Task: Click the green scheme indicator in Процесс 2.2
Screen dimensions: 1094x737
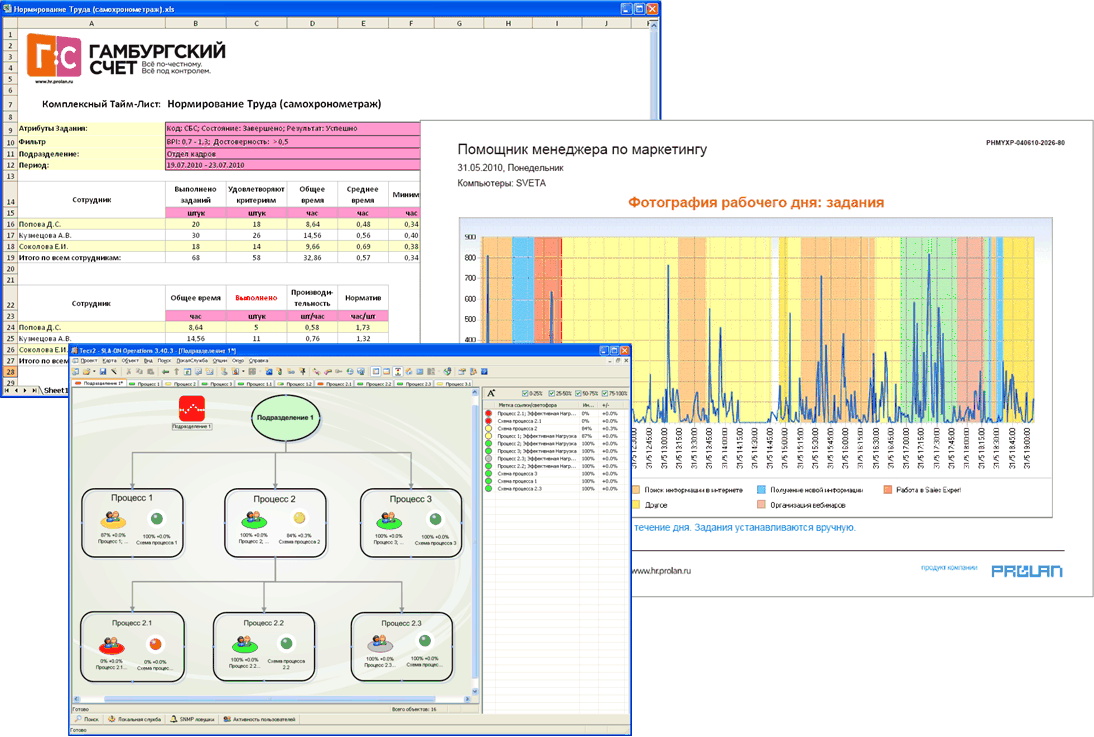Action: tap(286, 643)
